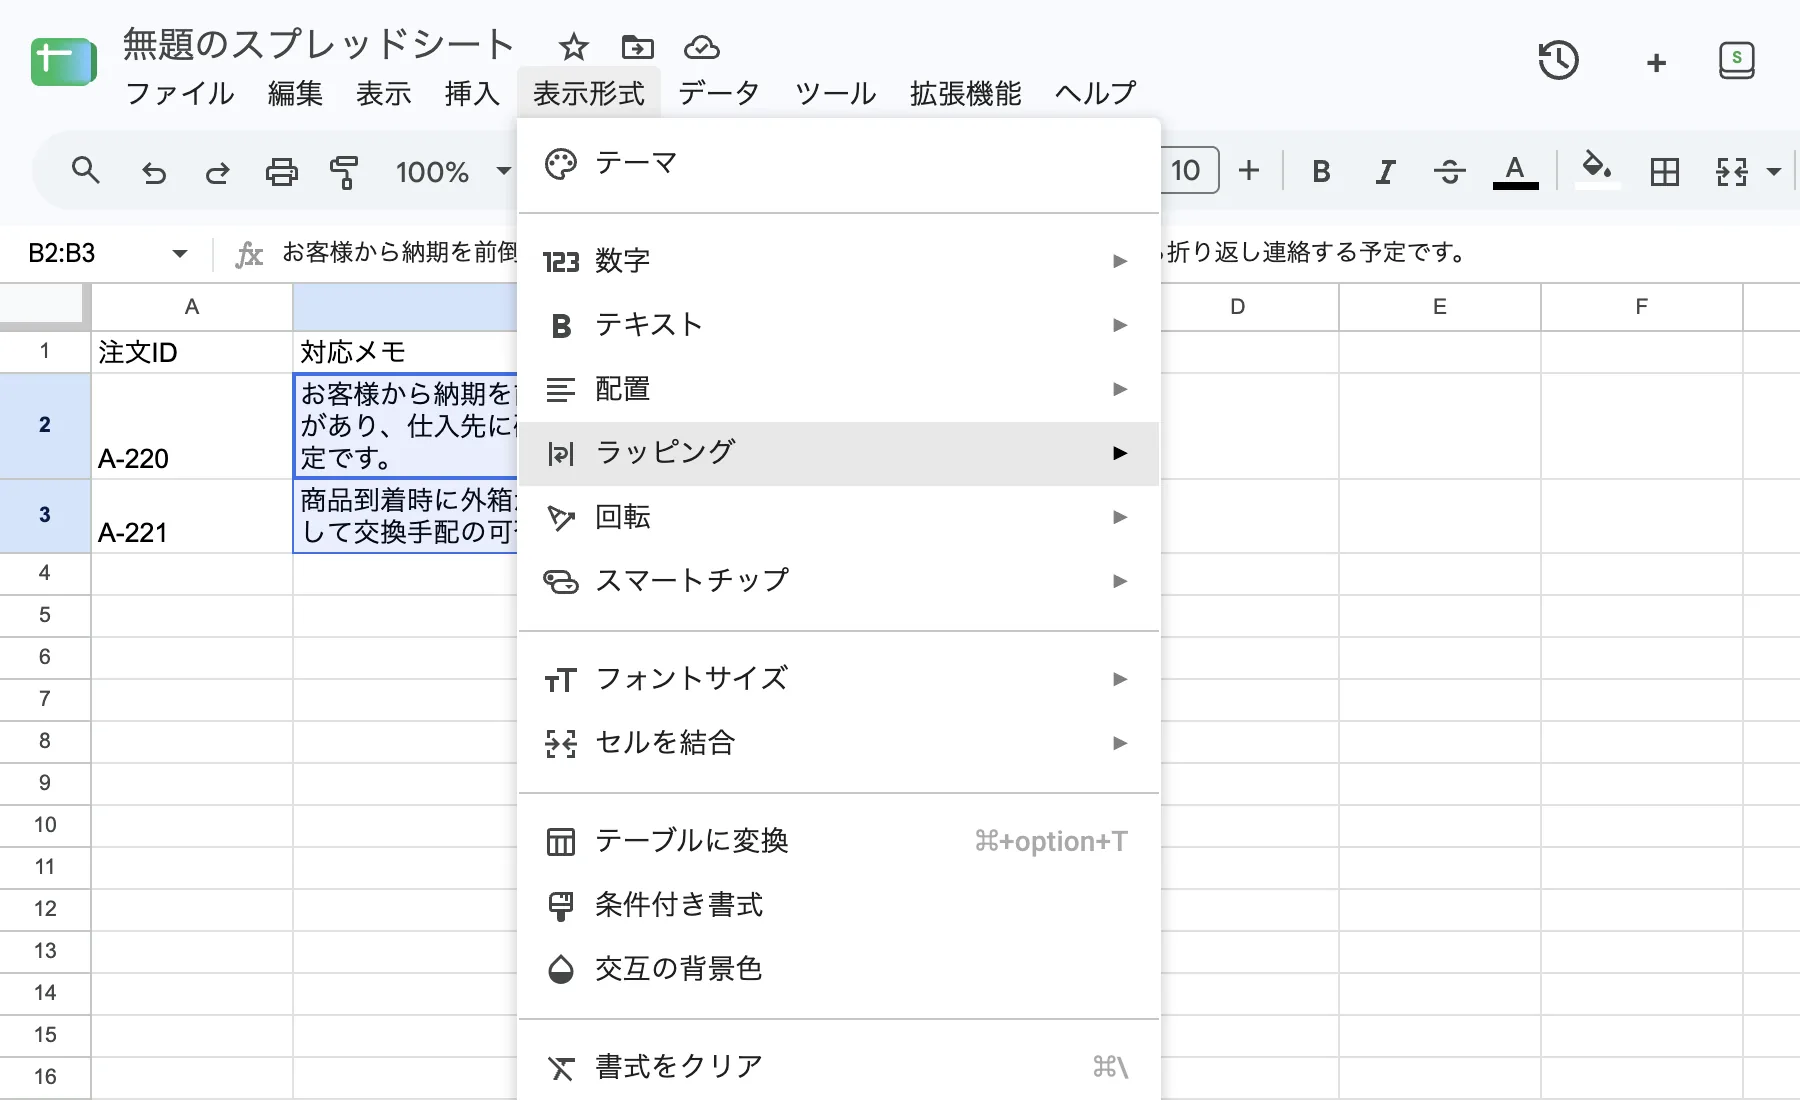Screen dimensions: 1800x1100
Task: Expand the 数字 submenu
Action: pyautogui.click(x=838, y=261)
